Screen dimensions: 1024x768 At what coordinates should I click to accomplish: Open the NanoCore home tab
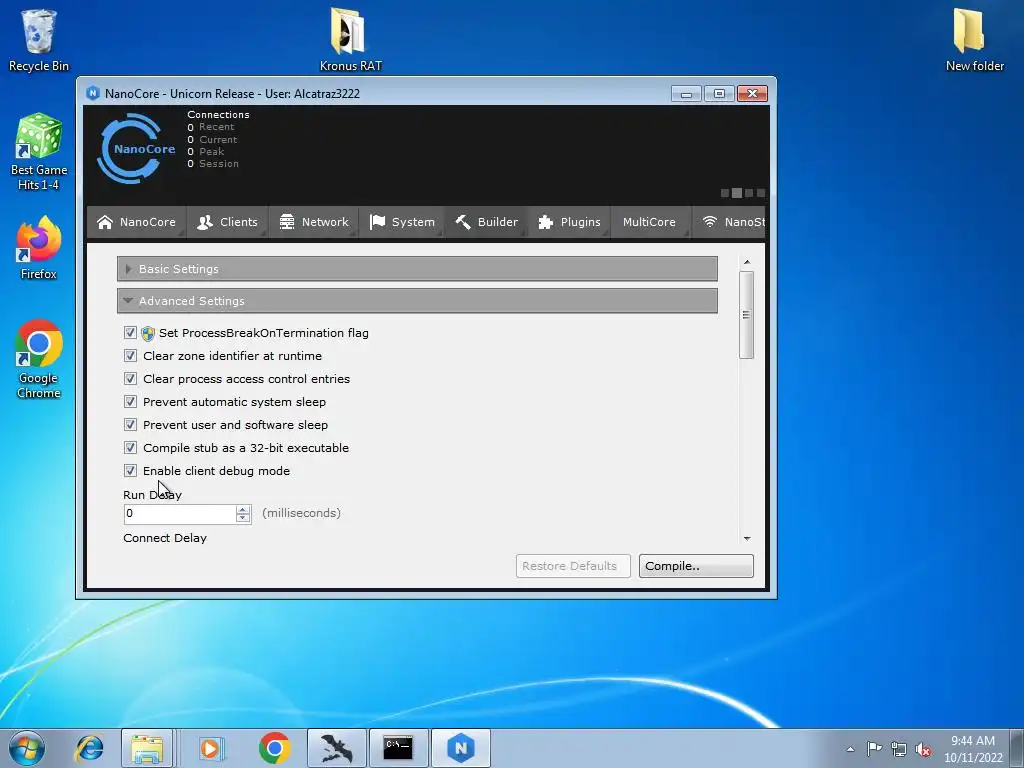click(x=136, y=222)
